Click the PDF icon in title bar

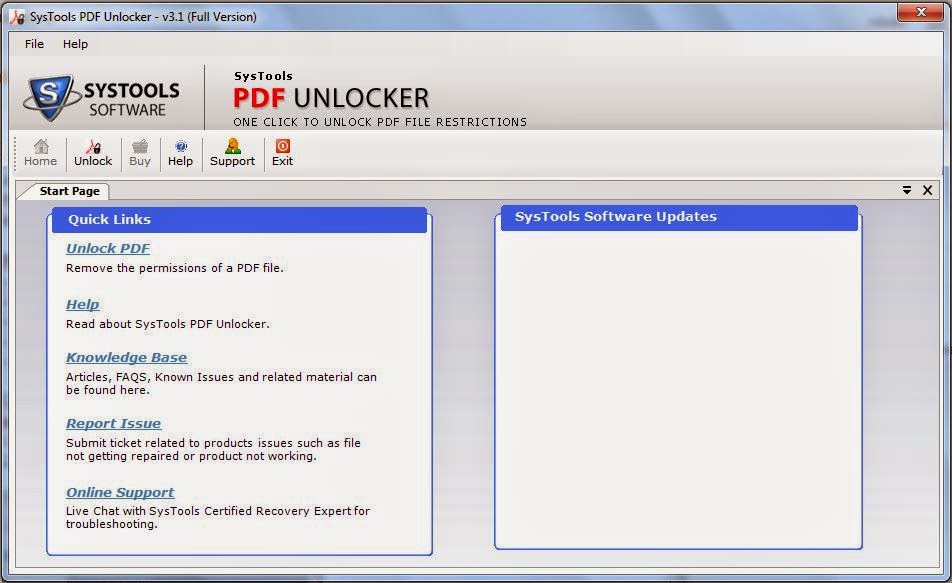pyautogui.click(x=18, y=16)
